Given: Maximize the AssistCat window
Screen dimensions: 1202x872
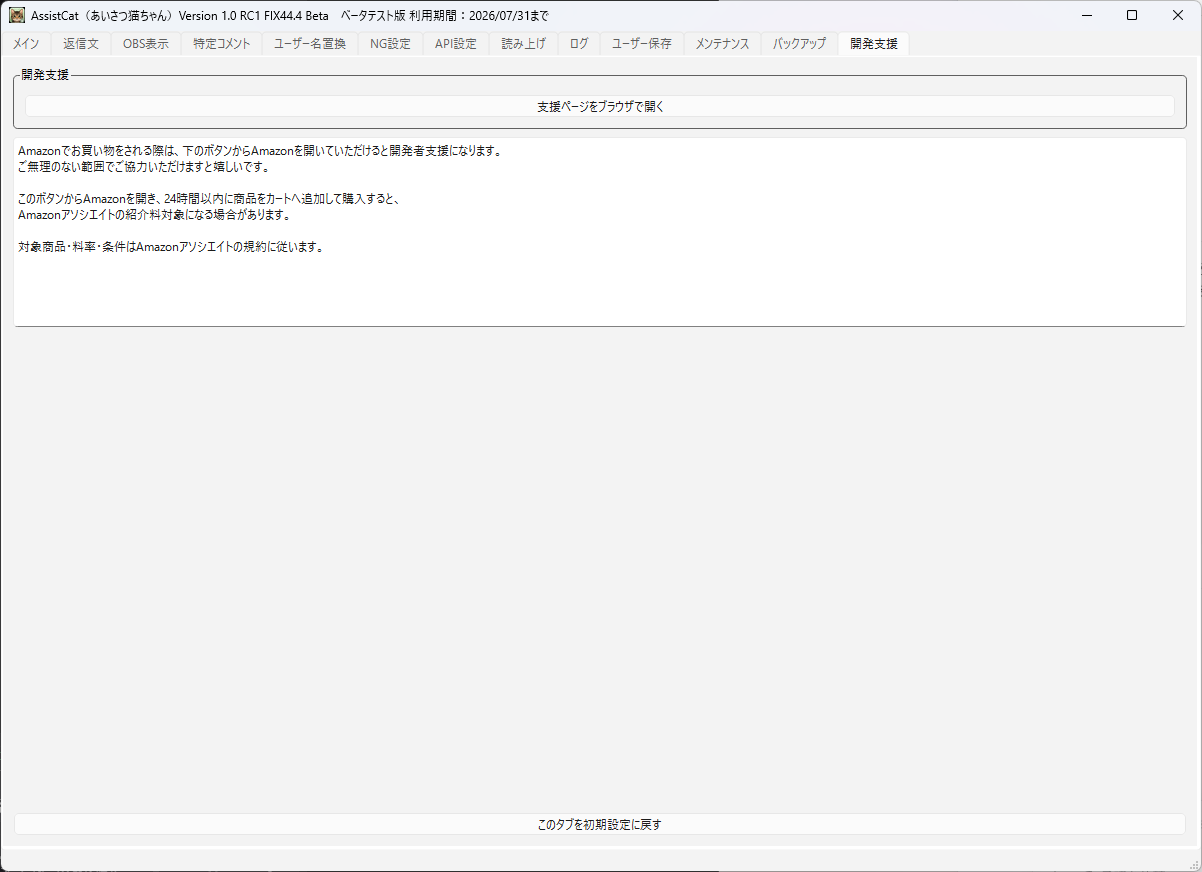Looking at the screenshot, I should point(1132,15).
